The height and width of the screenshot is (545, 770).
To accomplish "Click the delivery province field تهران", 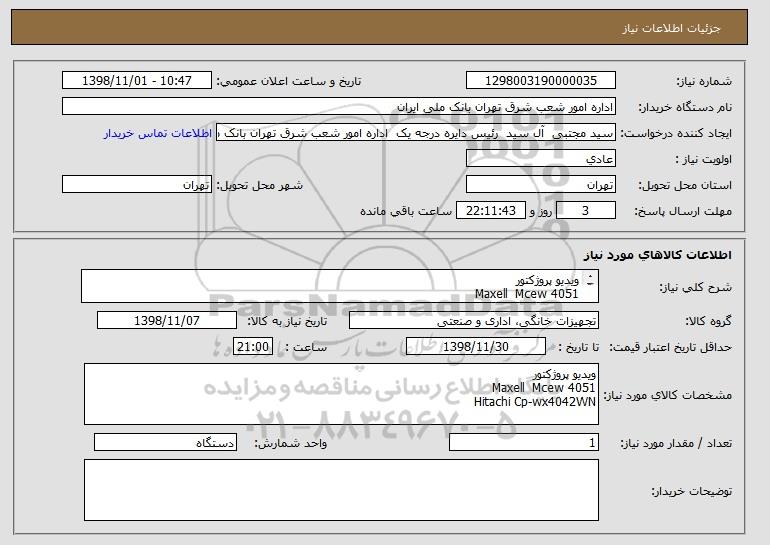I will click(x=541, y=185).
